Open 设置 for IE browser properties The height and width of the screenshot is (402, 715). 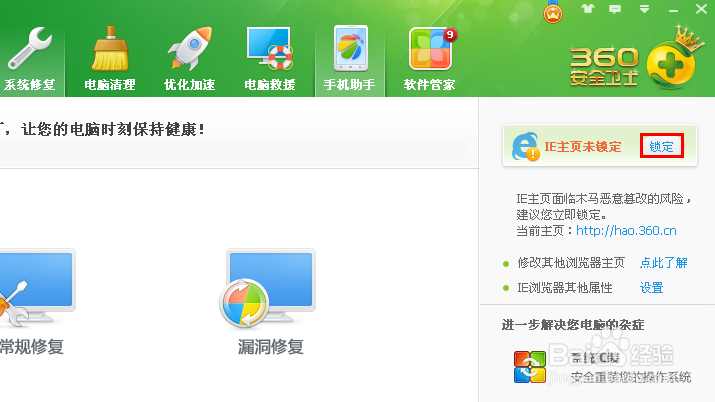(651, 288)
